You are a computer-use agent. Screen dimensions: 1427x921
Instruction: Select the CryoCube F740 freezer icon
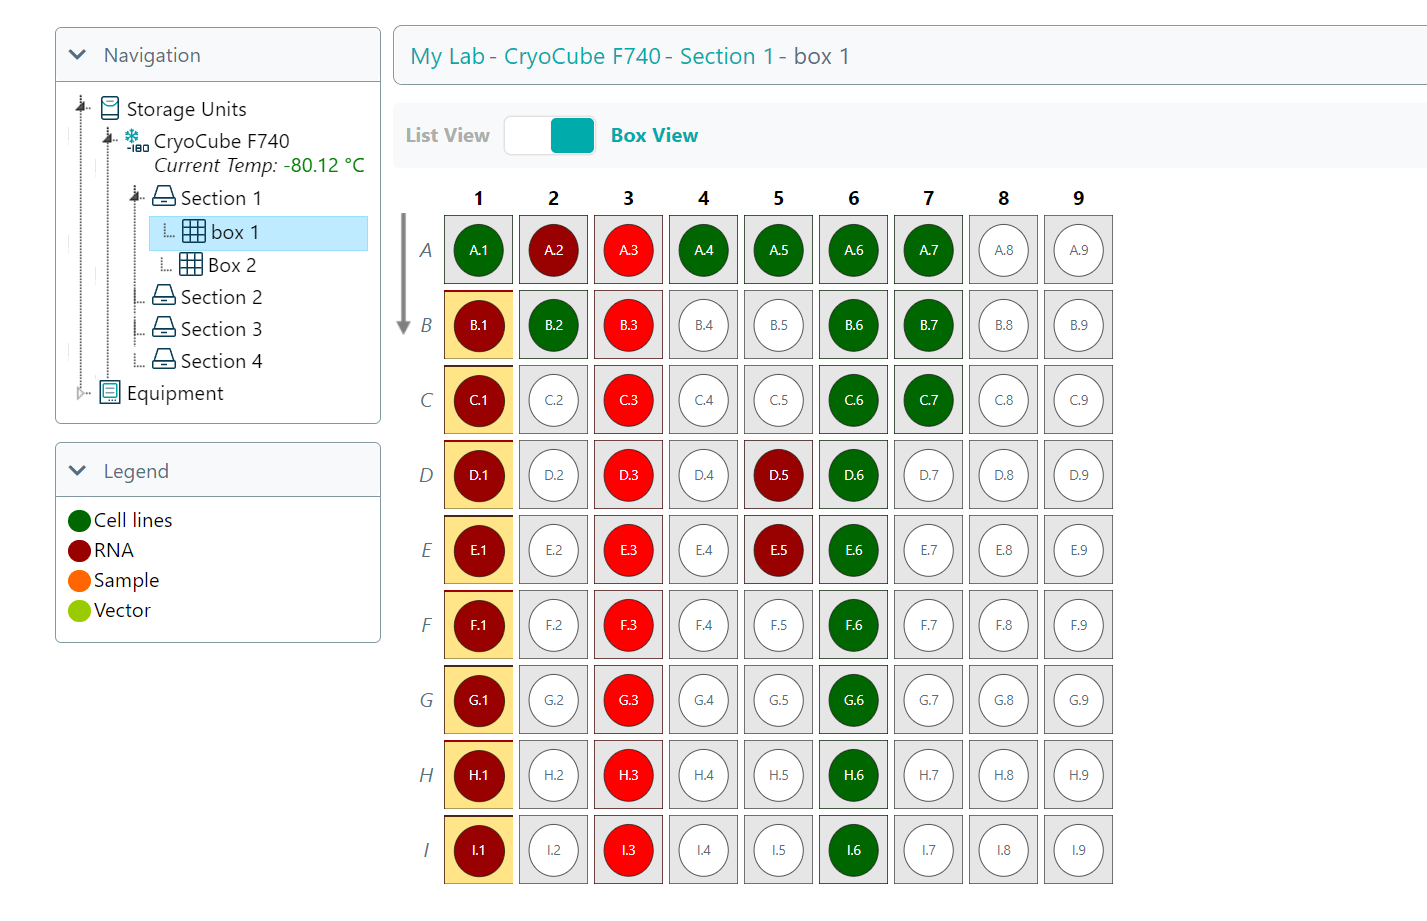coord(131,141)
